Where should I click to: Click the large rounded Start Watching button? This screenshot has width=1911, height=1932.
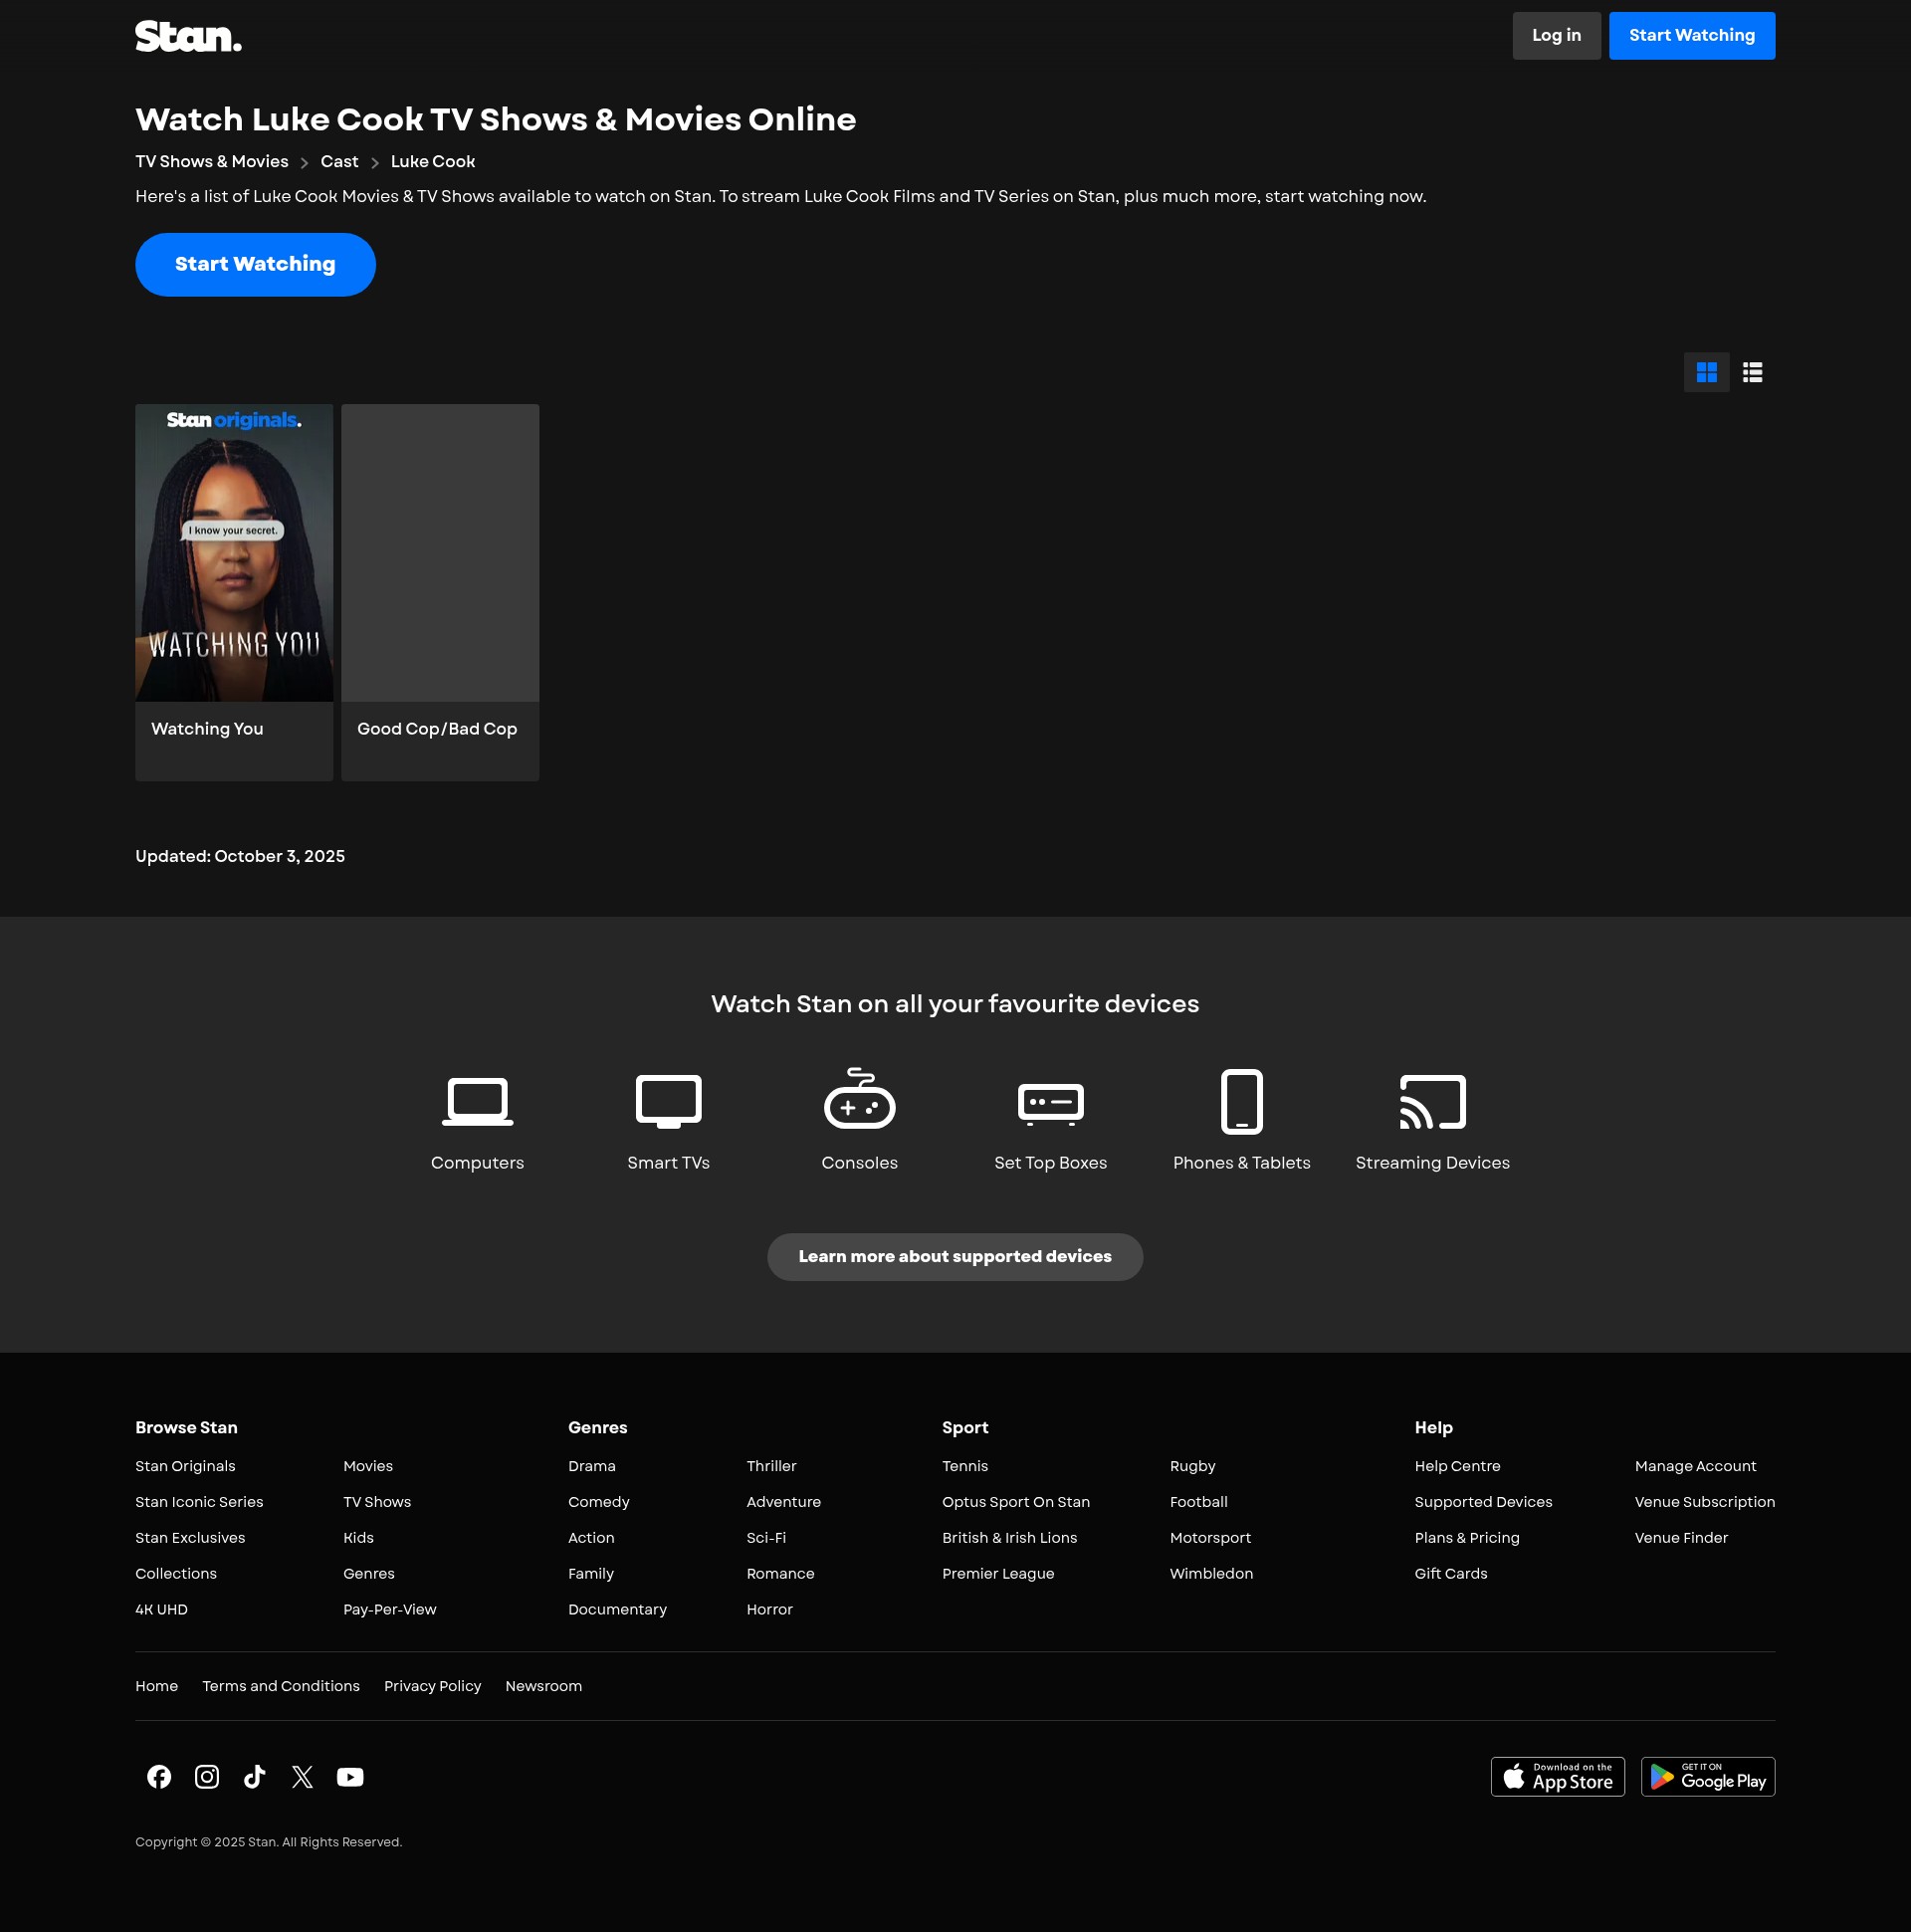click(255, 264)
